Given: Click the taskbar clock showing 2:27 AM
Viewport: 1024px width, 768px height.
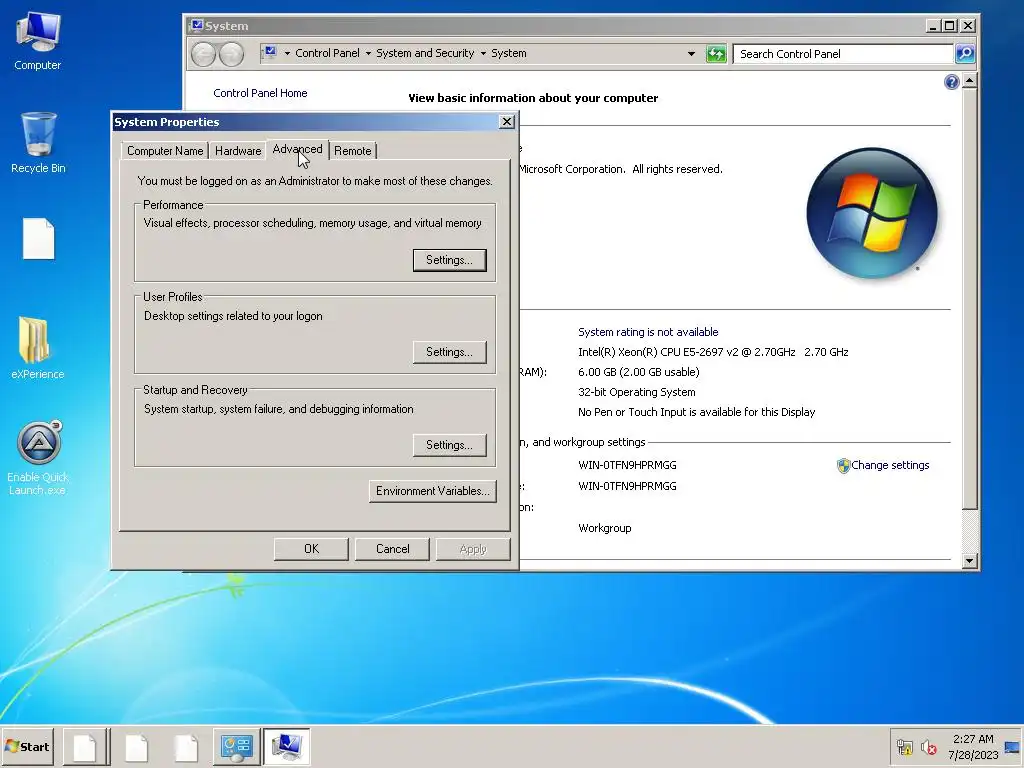Looking at the screenshot, I should click(x=973, y=747).
